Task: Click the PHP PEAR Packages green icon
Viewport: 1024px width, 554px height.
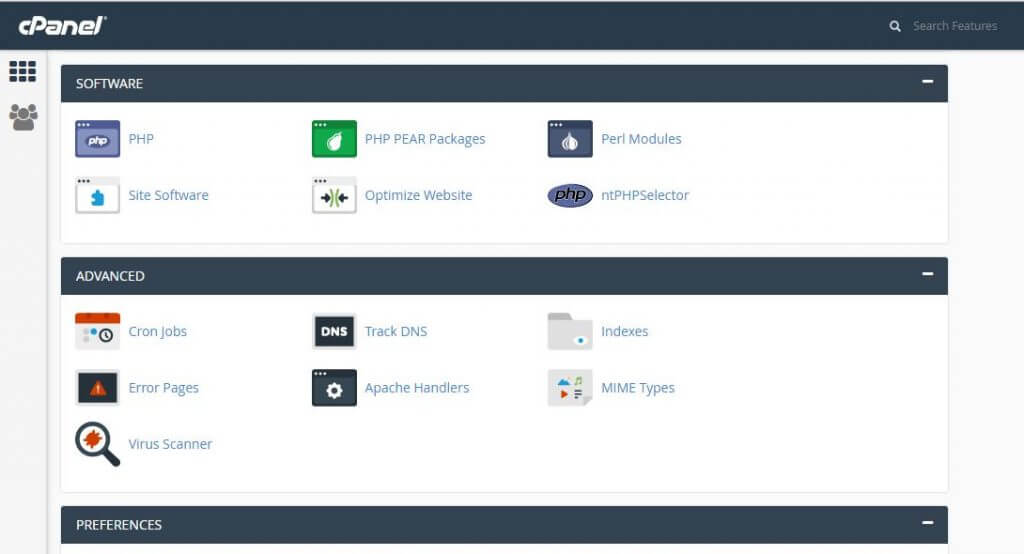Action: click(x=334, y=139)
